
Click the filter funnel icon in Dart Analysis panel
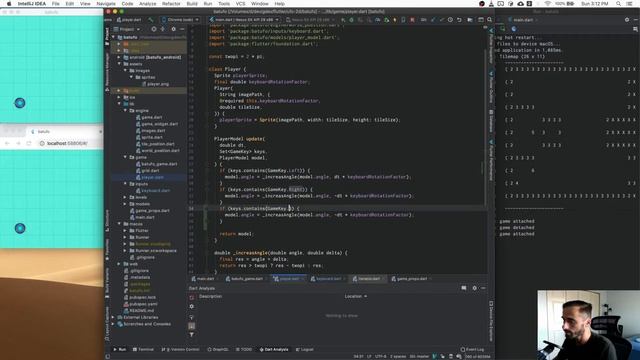pyautogui.click(x=191, y=335)
